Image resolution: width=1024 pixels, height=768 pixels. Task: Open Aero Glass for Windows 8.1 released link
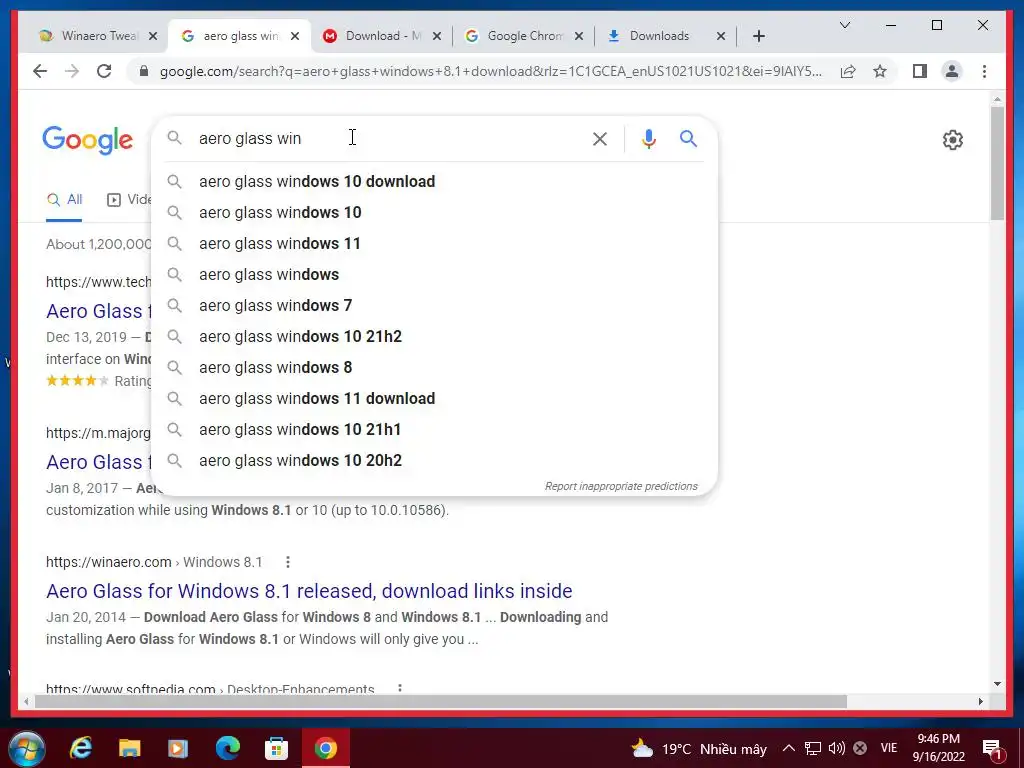pyautogui.click(x=309, y=590)
